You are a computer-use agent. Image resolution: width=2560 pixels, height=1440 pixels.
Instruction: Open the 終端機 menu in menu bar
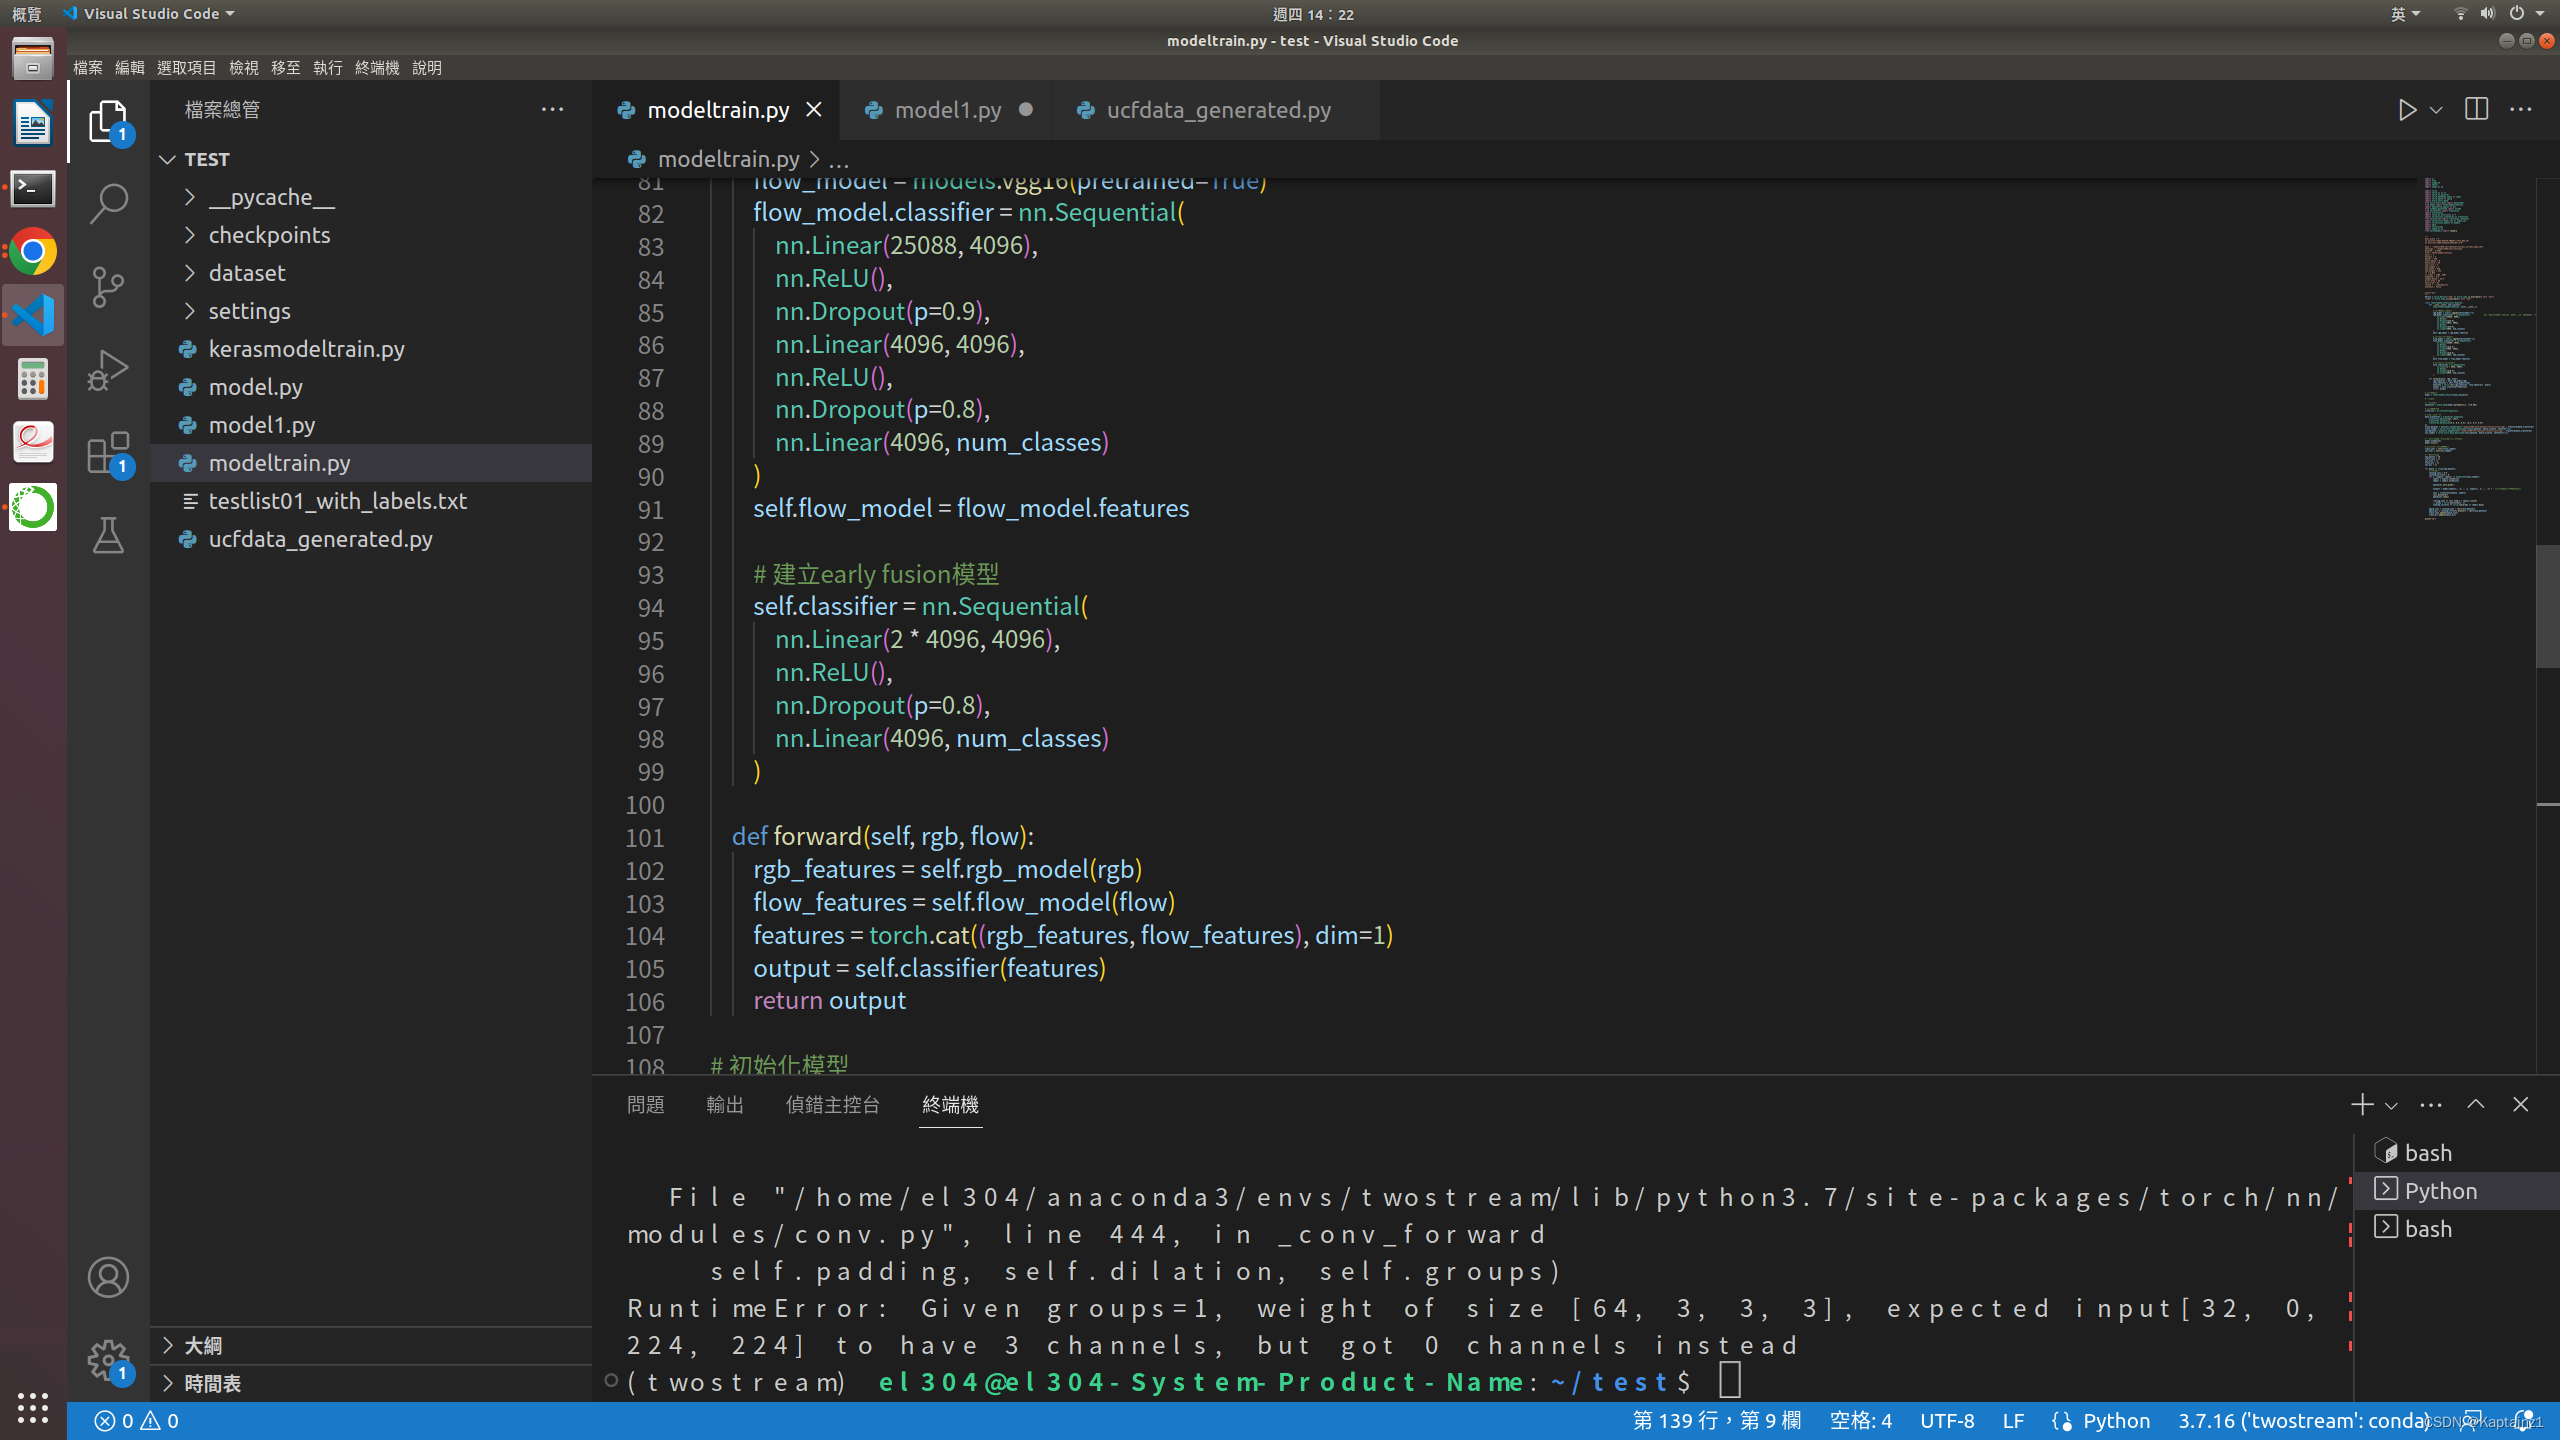(x=377, y=68)
